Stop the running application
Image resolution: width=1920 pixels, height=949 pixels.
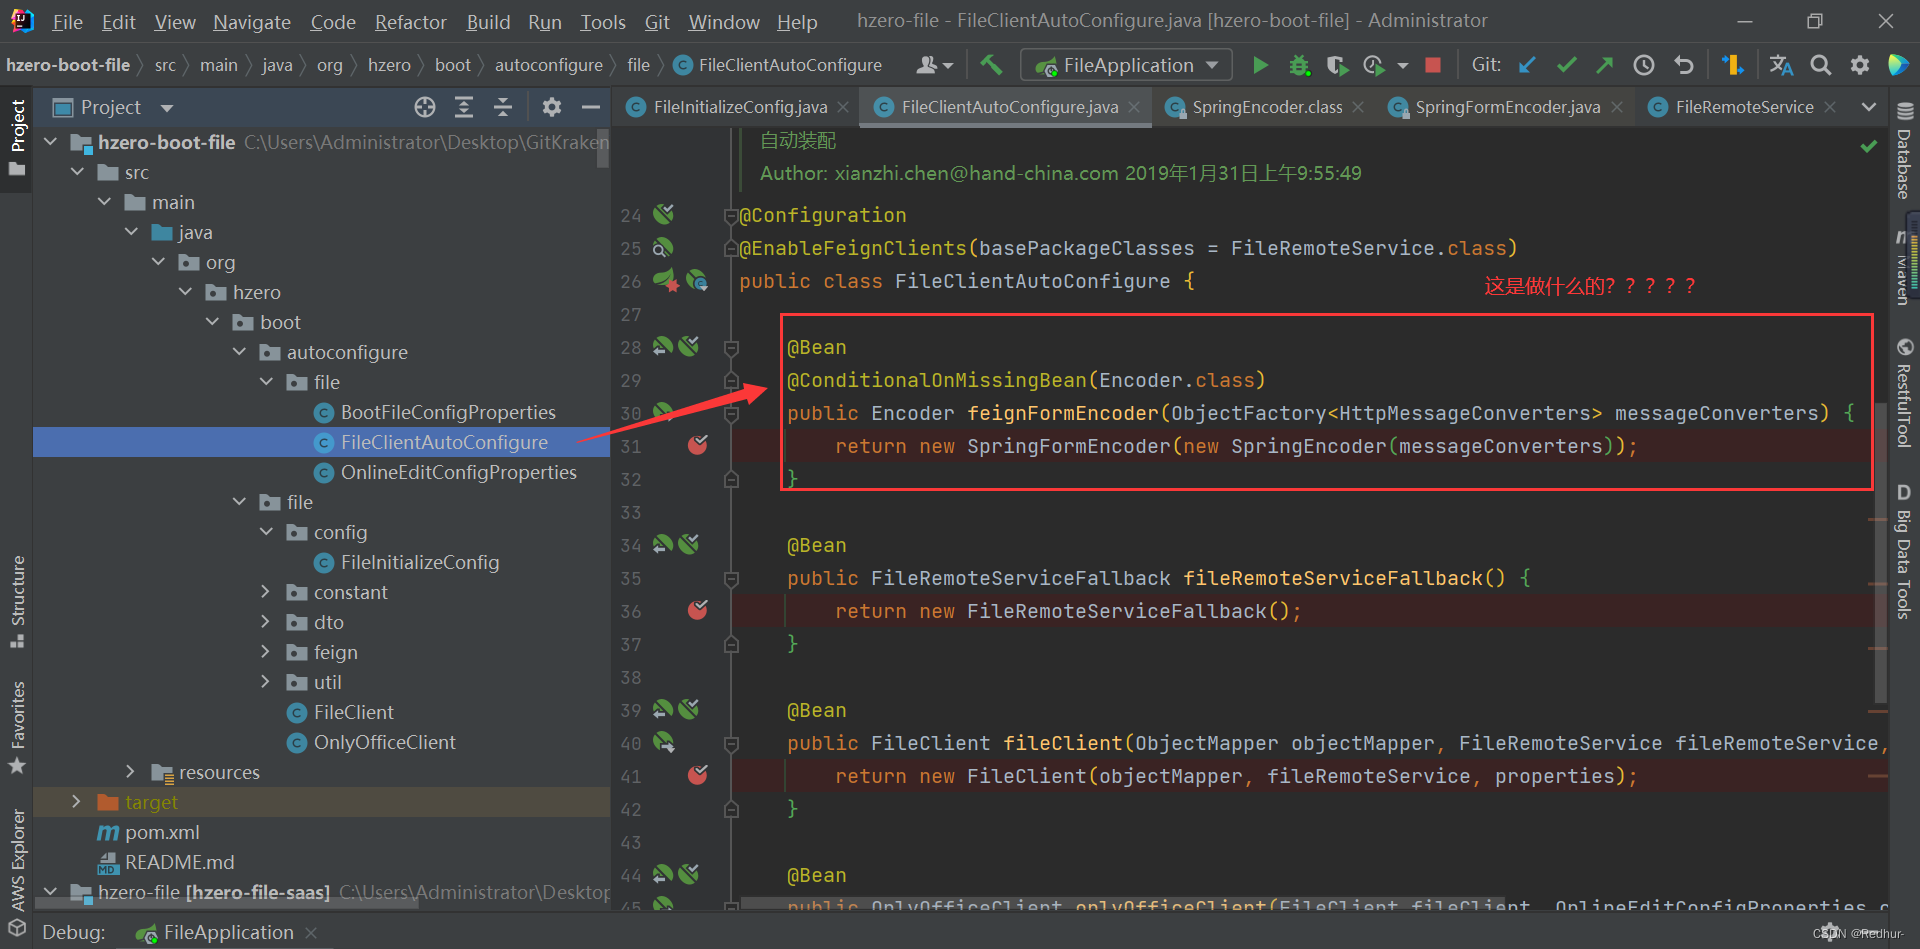1433,65
